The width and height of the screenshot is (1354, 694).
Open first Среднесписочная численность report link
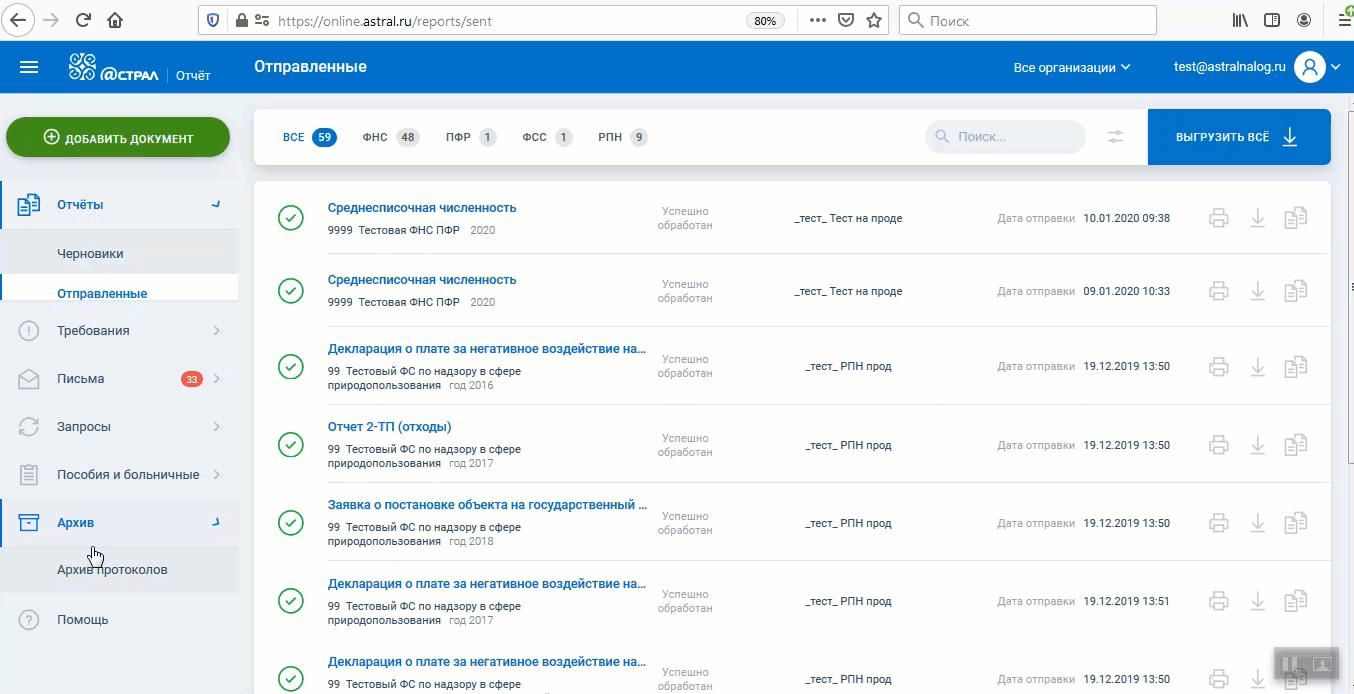point(422,208)
